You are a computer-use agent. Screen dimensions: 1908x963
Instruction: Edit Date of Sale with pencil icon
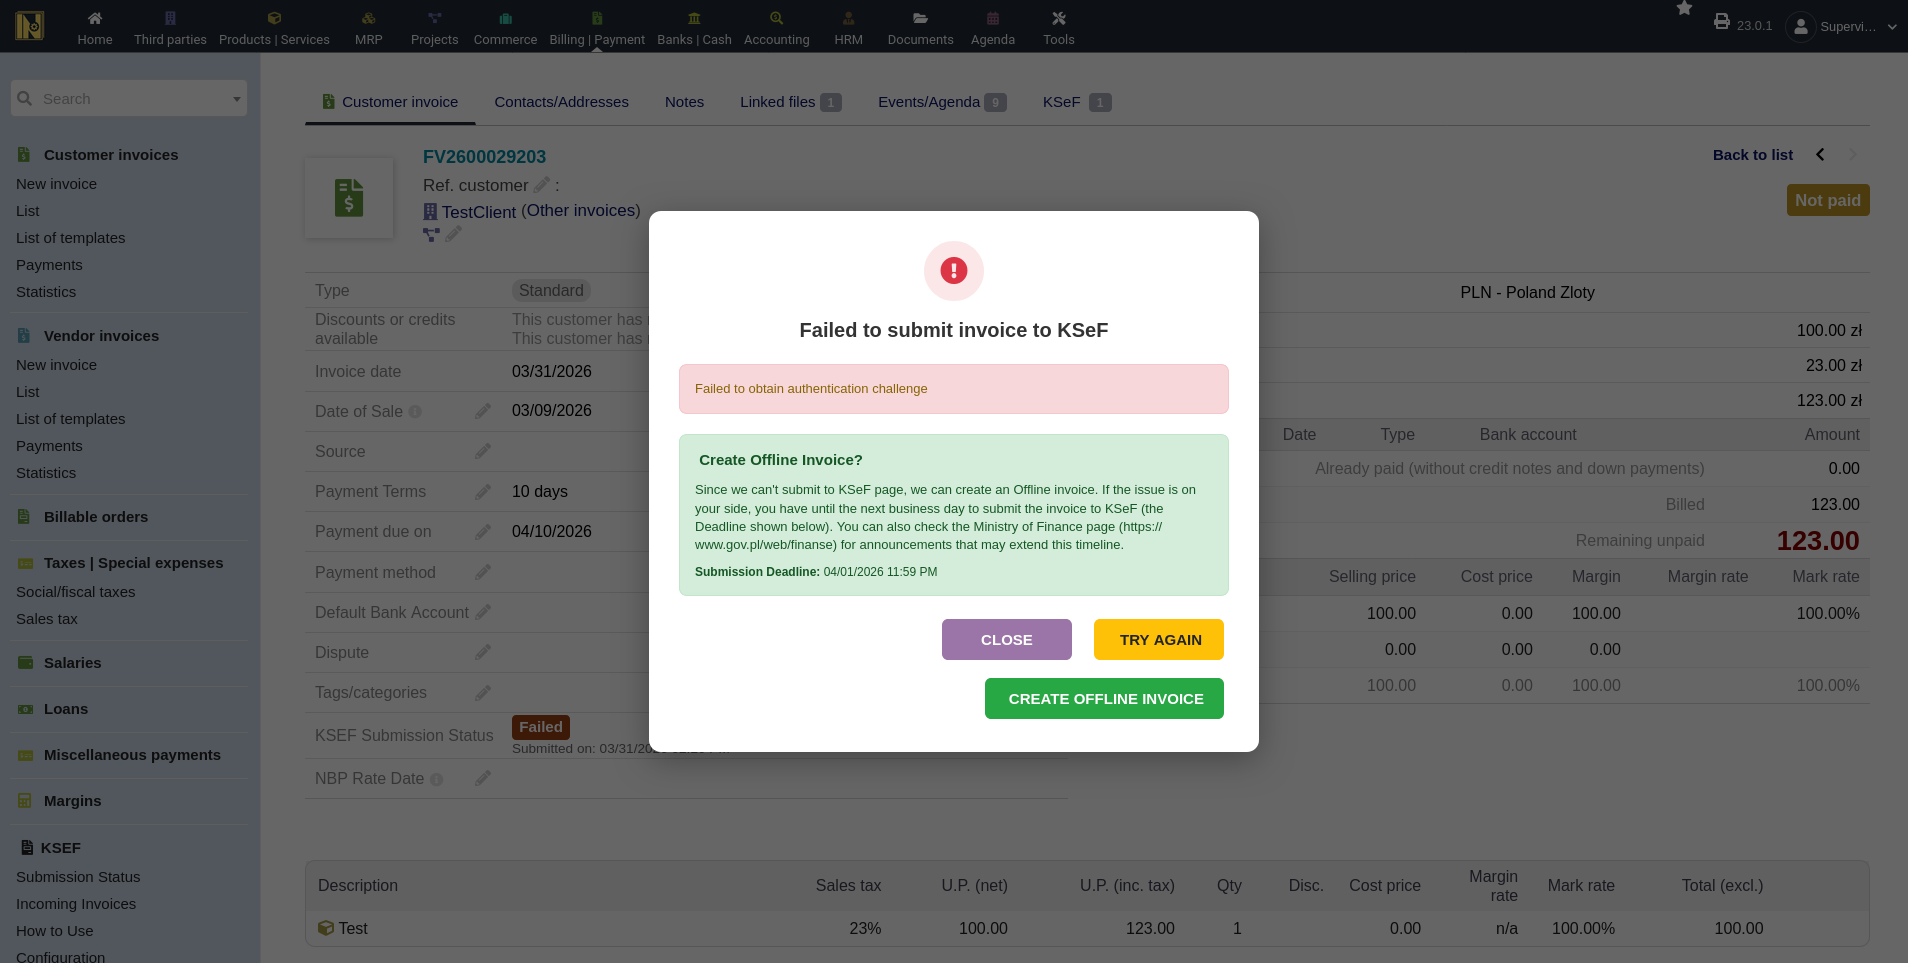pos(483,411)
